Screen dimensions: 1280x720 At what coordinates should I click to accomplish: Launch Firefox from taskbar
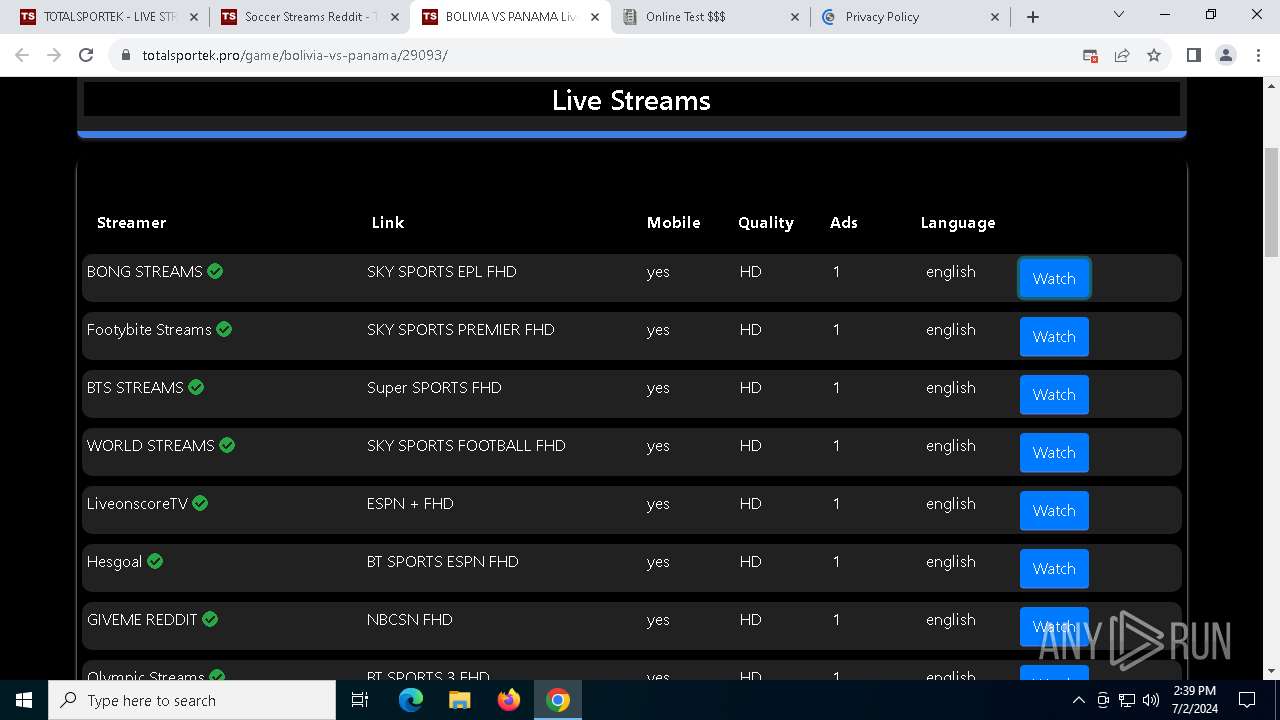tap(509, 700)
